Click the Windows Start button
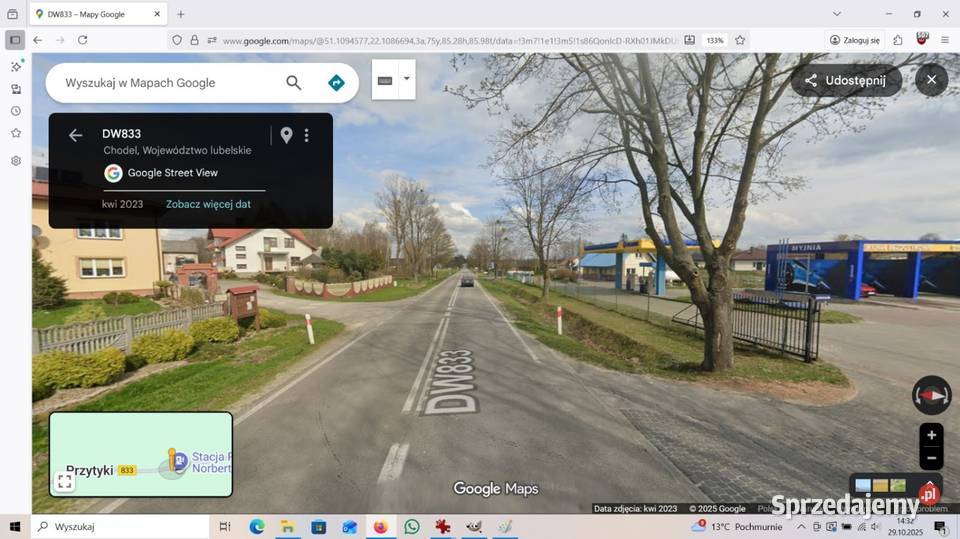Image resolution: width=960 pixels, height=539 pixels. coord(15,527)
